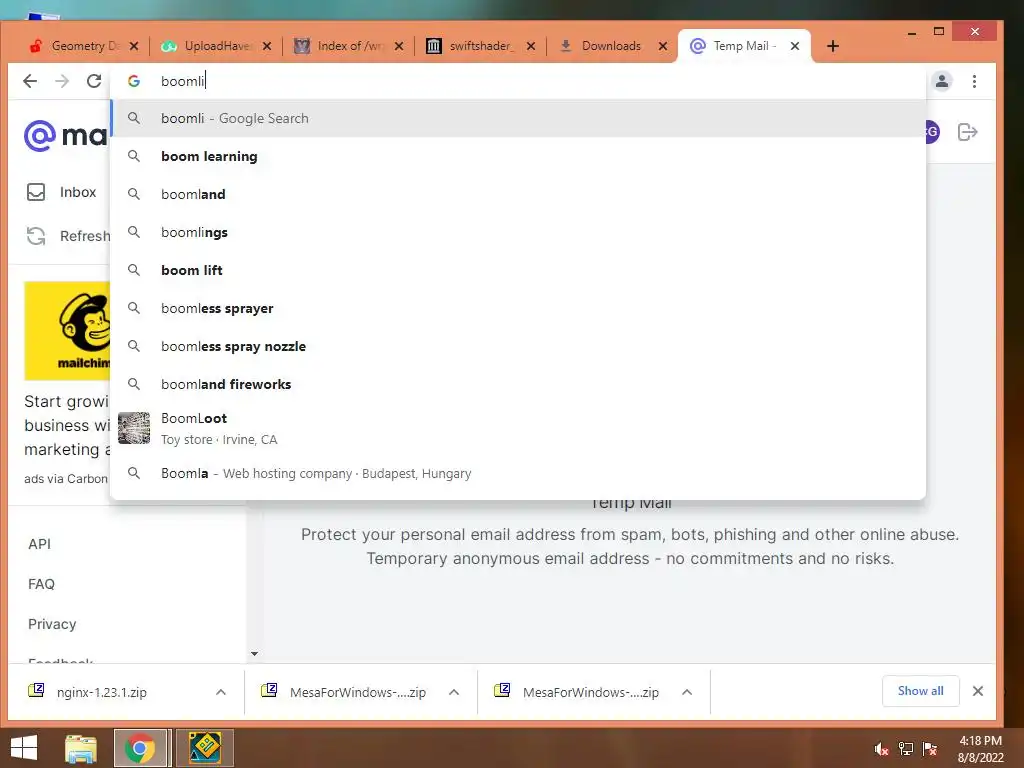Viewport: 1024px width, 768px height.
Task: Click the Inbox tray icon
Action: 36,192
